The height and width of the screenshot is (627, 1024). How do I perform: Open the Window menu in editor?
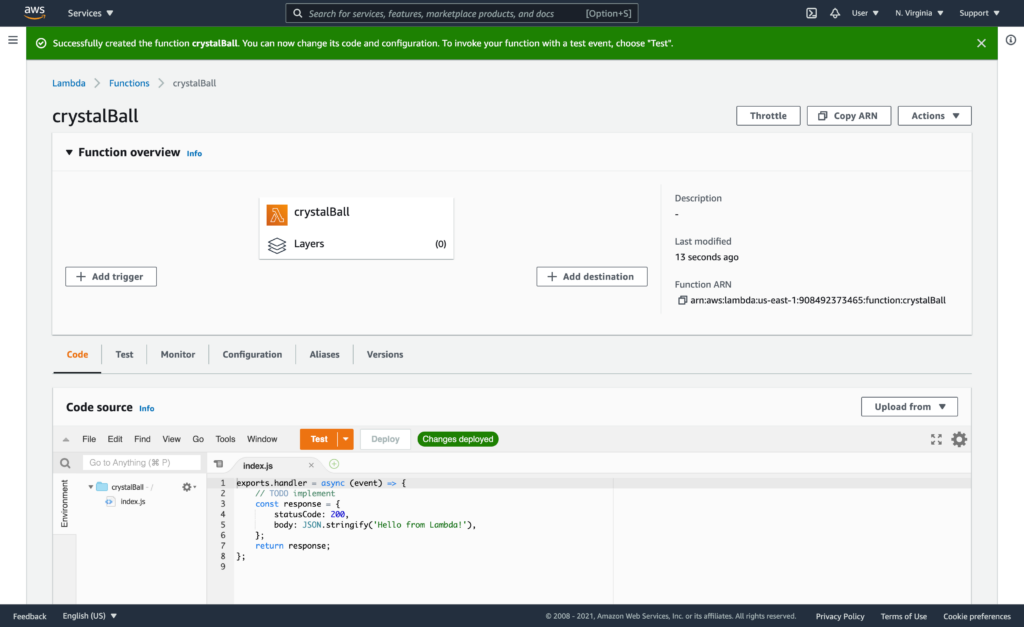262,439
